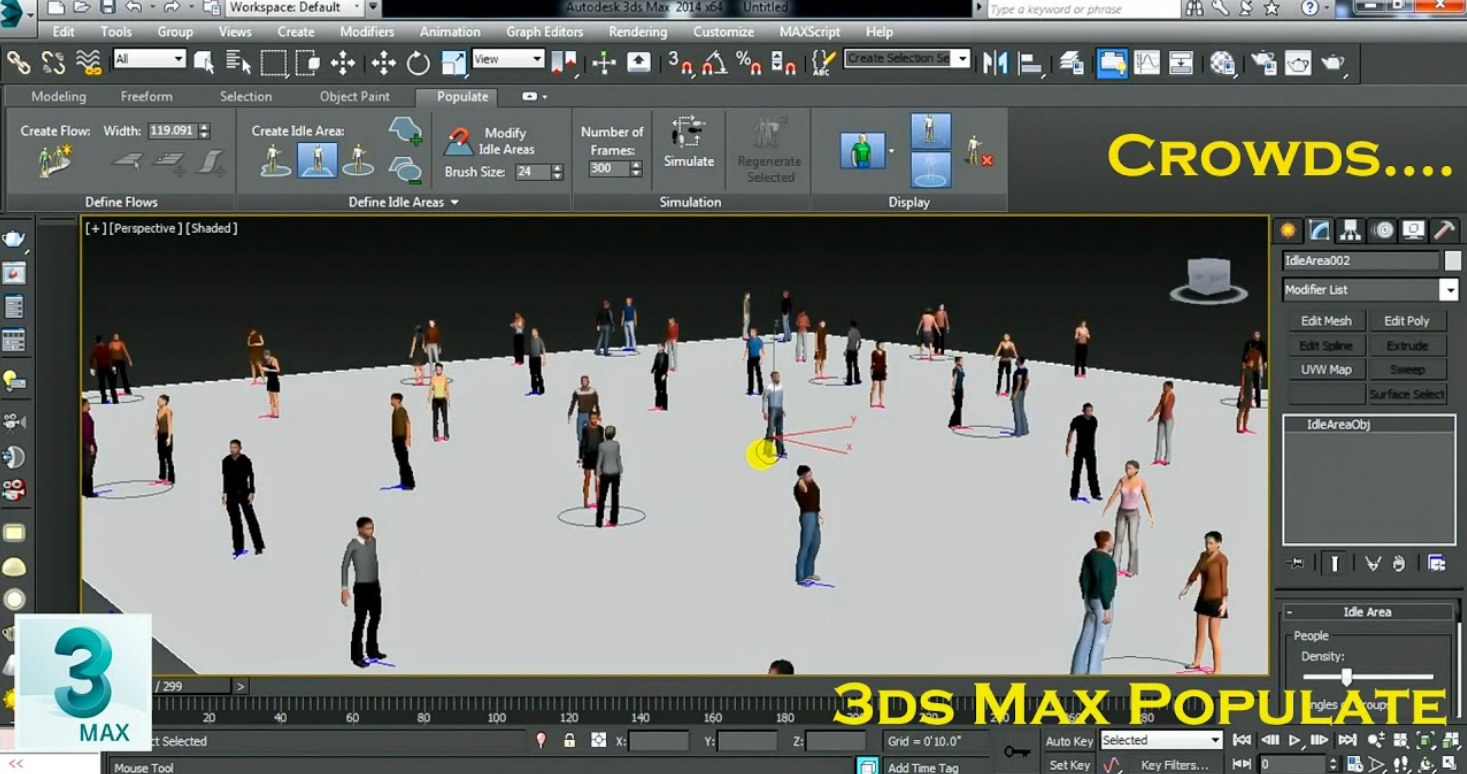Toggle Spinner Snap
This screenshot has height=774, width=1467.
784,63
